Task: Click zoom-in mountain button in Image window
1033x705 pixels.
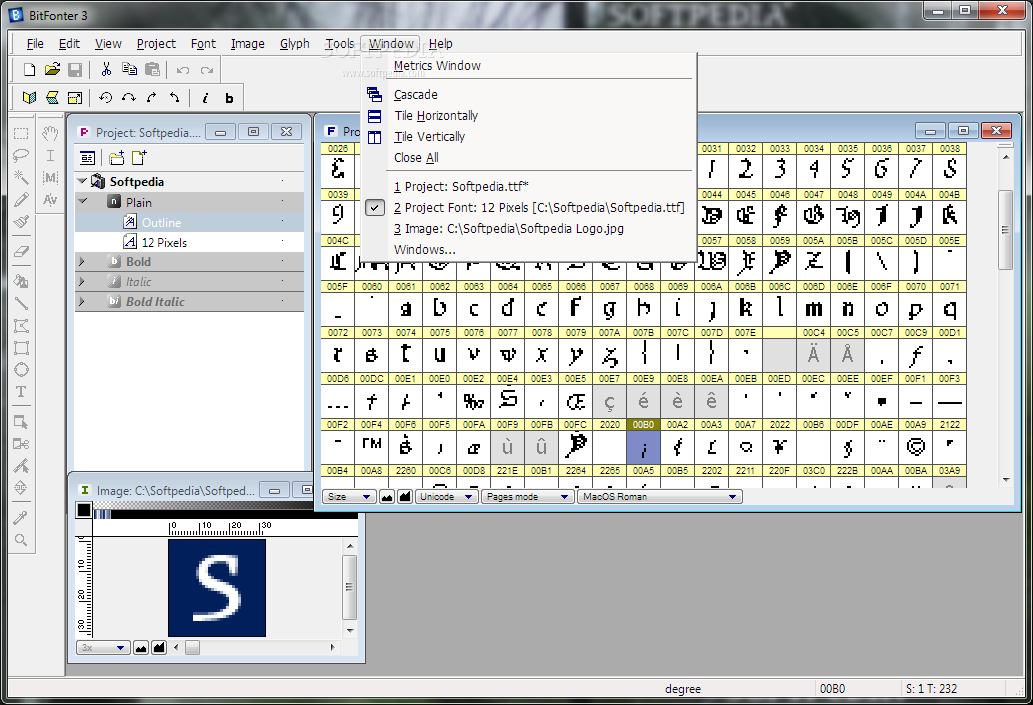Action: [159, 648]
